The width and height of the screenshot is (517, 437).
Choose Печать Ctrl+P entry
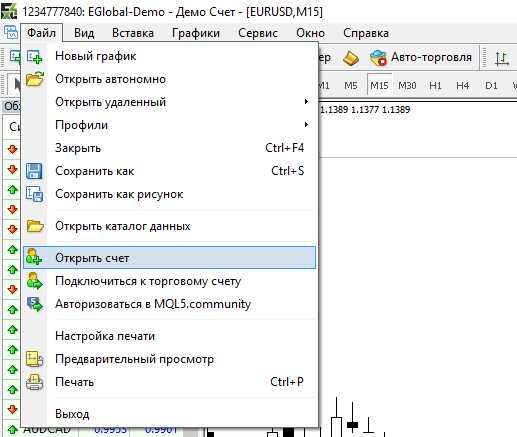click(x=169, y=382)
